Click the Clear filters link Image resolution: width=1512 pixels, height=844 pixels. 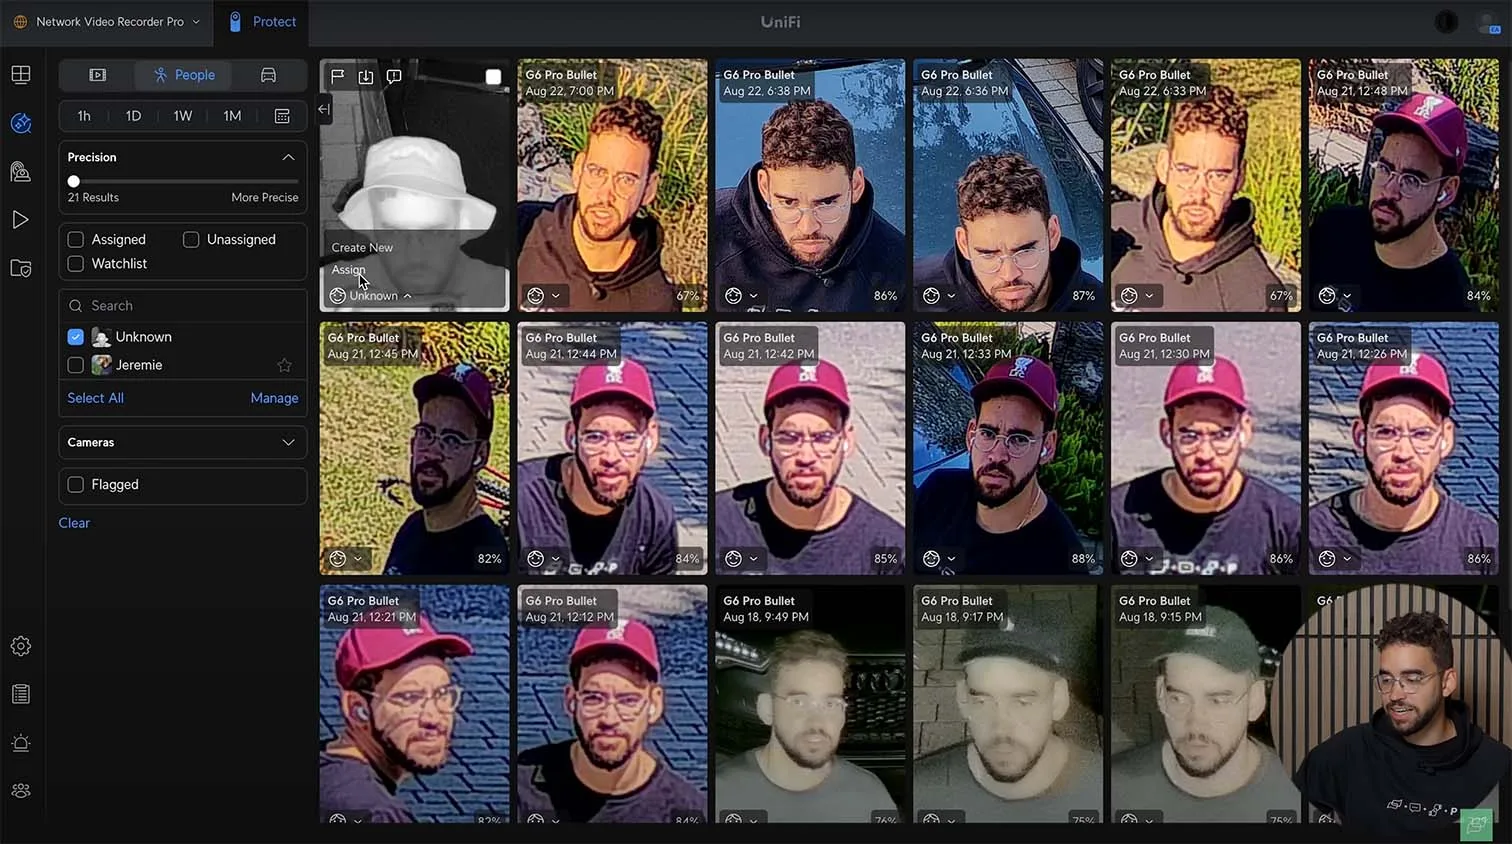[x=74, y=523]
